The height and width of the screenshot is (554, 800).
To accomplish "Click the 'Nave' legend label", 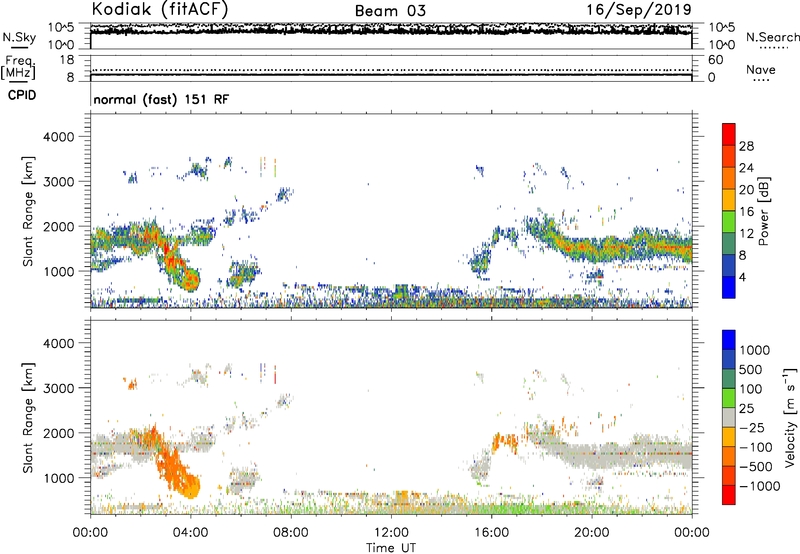I will [x=761, y=69].
